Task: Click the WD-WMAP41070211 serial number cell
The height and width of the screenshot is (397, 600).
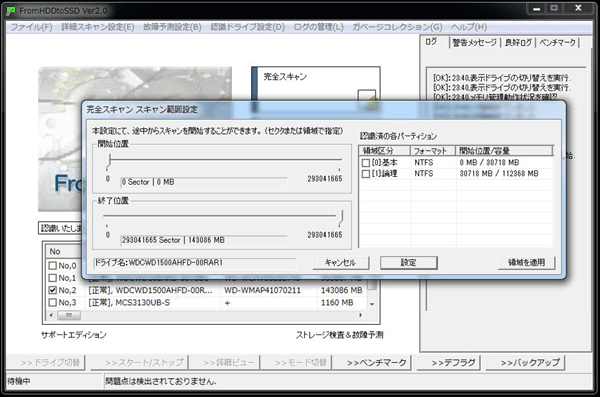Action: tap(262, 290)
